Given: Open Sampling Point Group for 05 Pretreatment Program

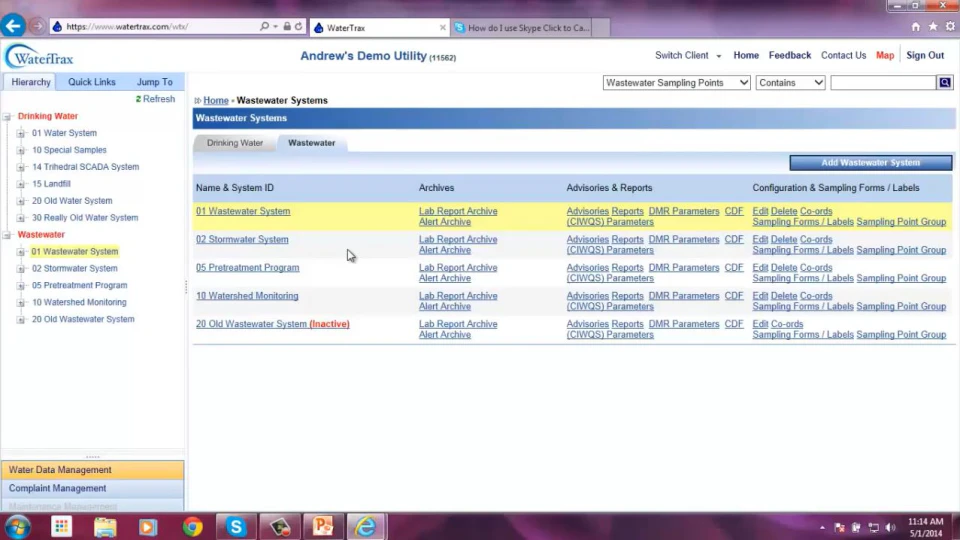Looking at the screenshot, I should 901,278.
